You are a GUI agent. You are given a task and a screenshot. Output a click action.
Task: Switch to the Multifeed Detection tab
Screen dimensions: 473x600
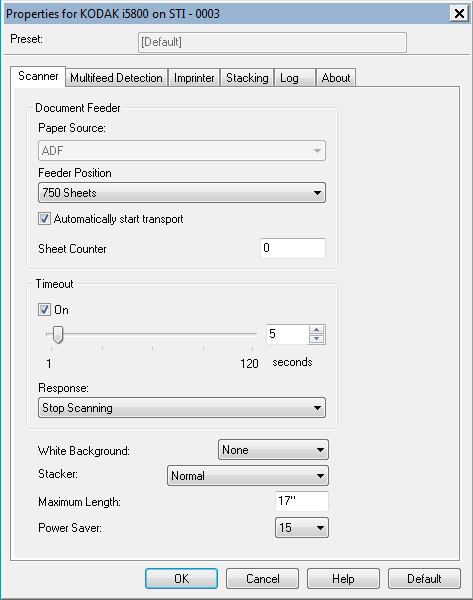click(116, 78)
